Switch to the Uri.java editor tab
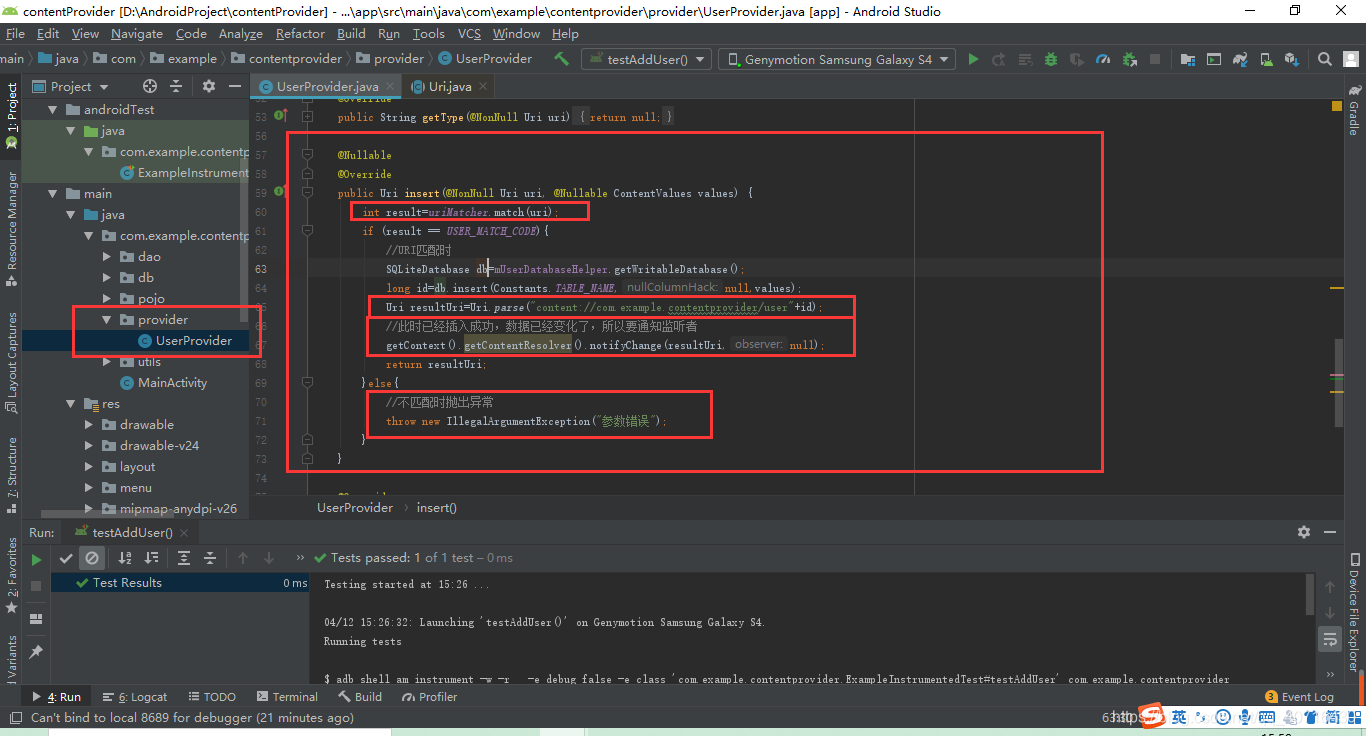 (x=450, y=87)
